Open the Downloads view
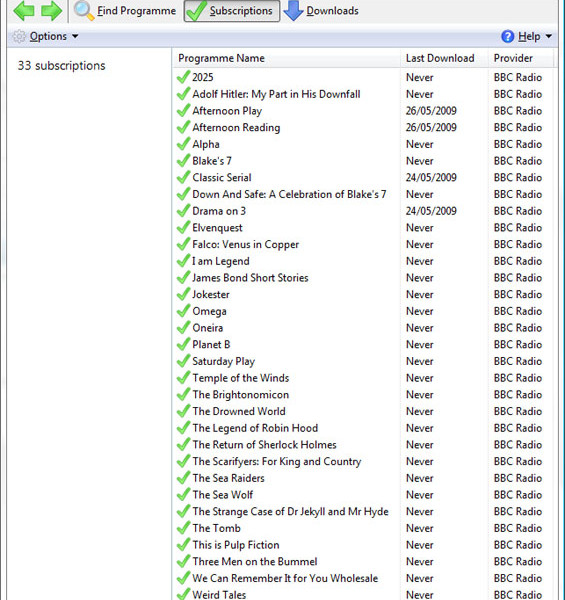 321,11
